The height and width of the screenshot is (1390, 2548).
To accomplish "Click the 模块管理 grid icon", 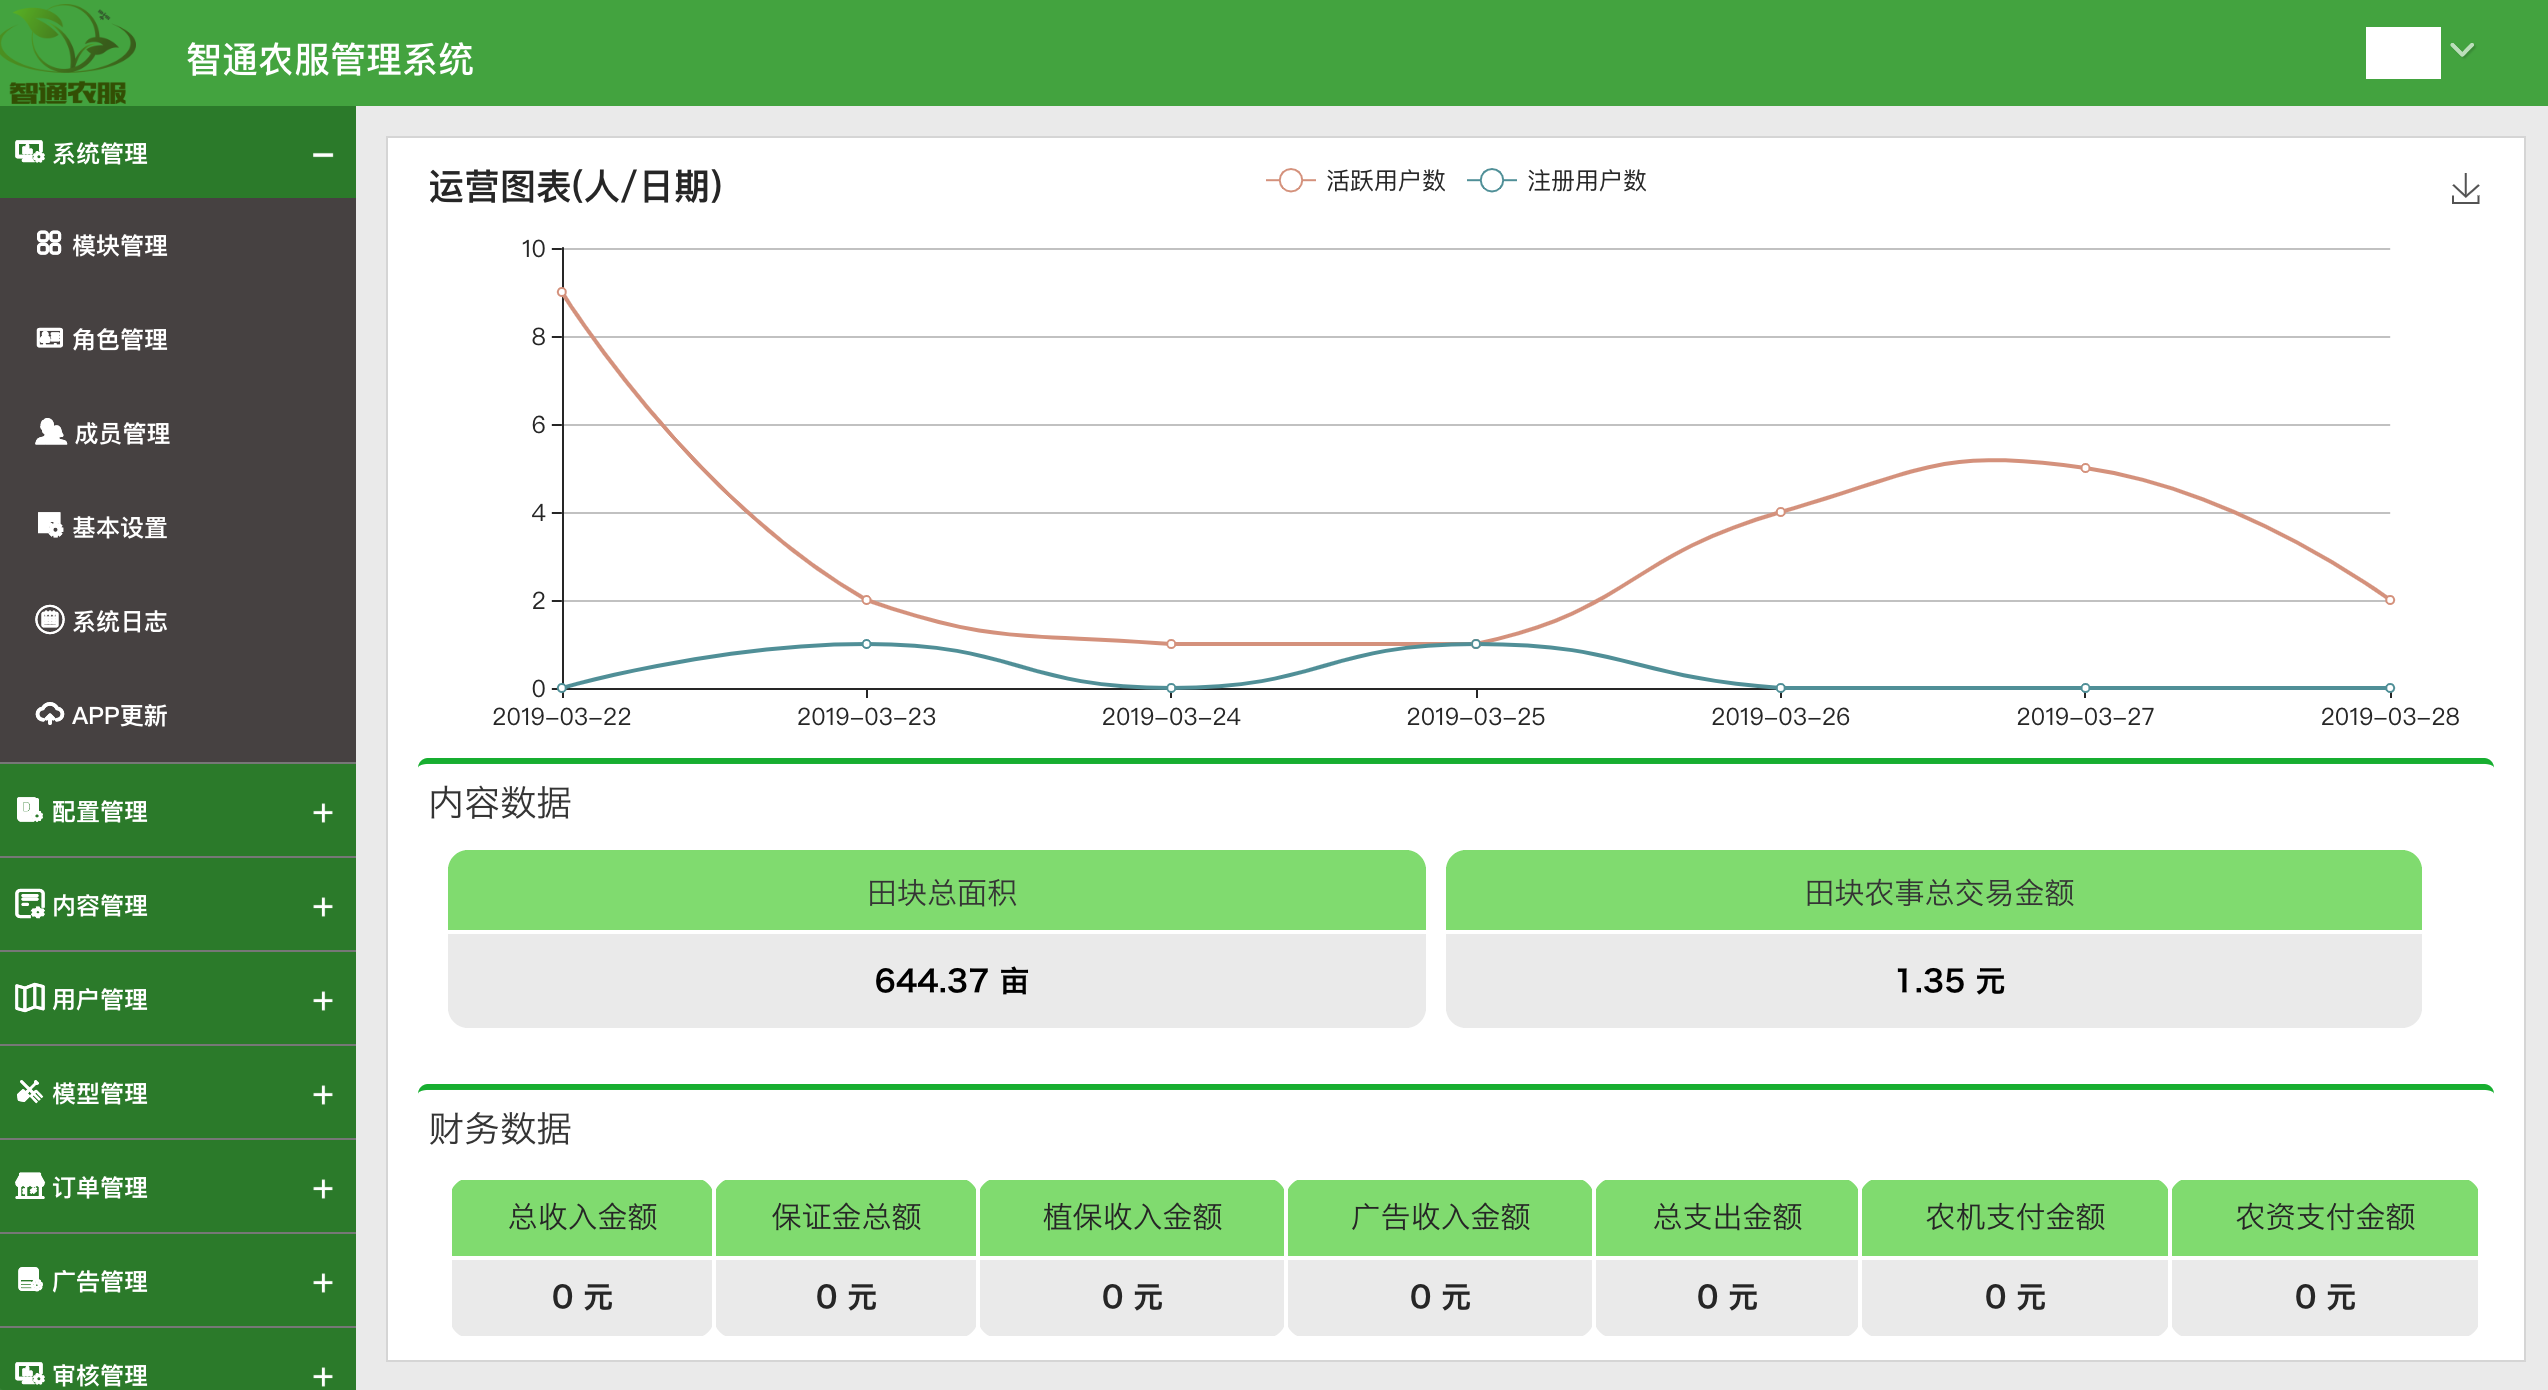I will [49, 243].
